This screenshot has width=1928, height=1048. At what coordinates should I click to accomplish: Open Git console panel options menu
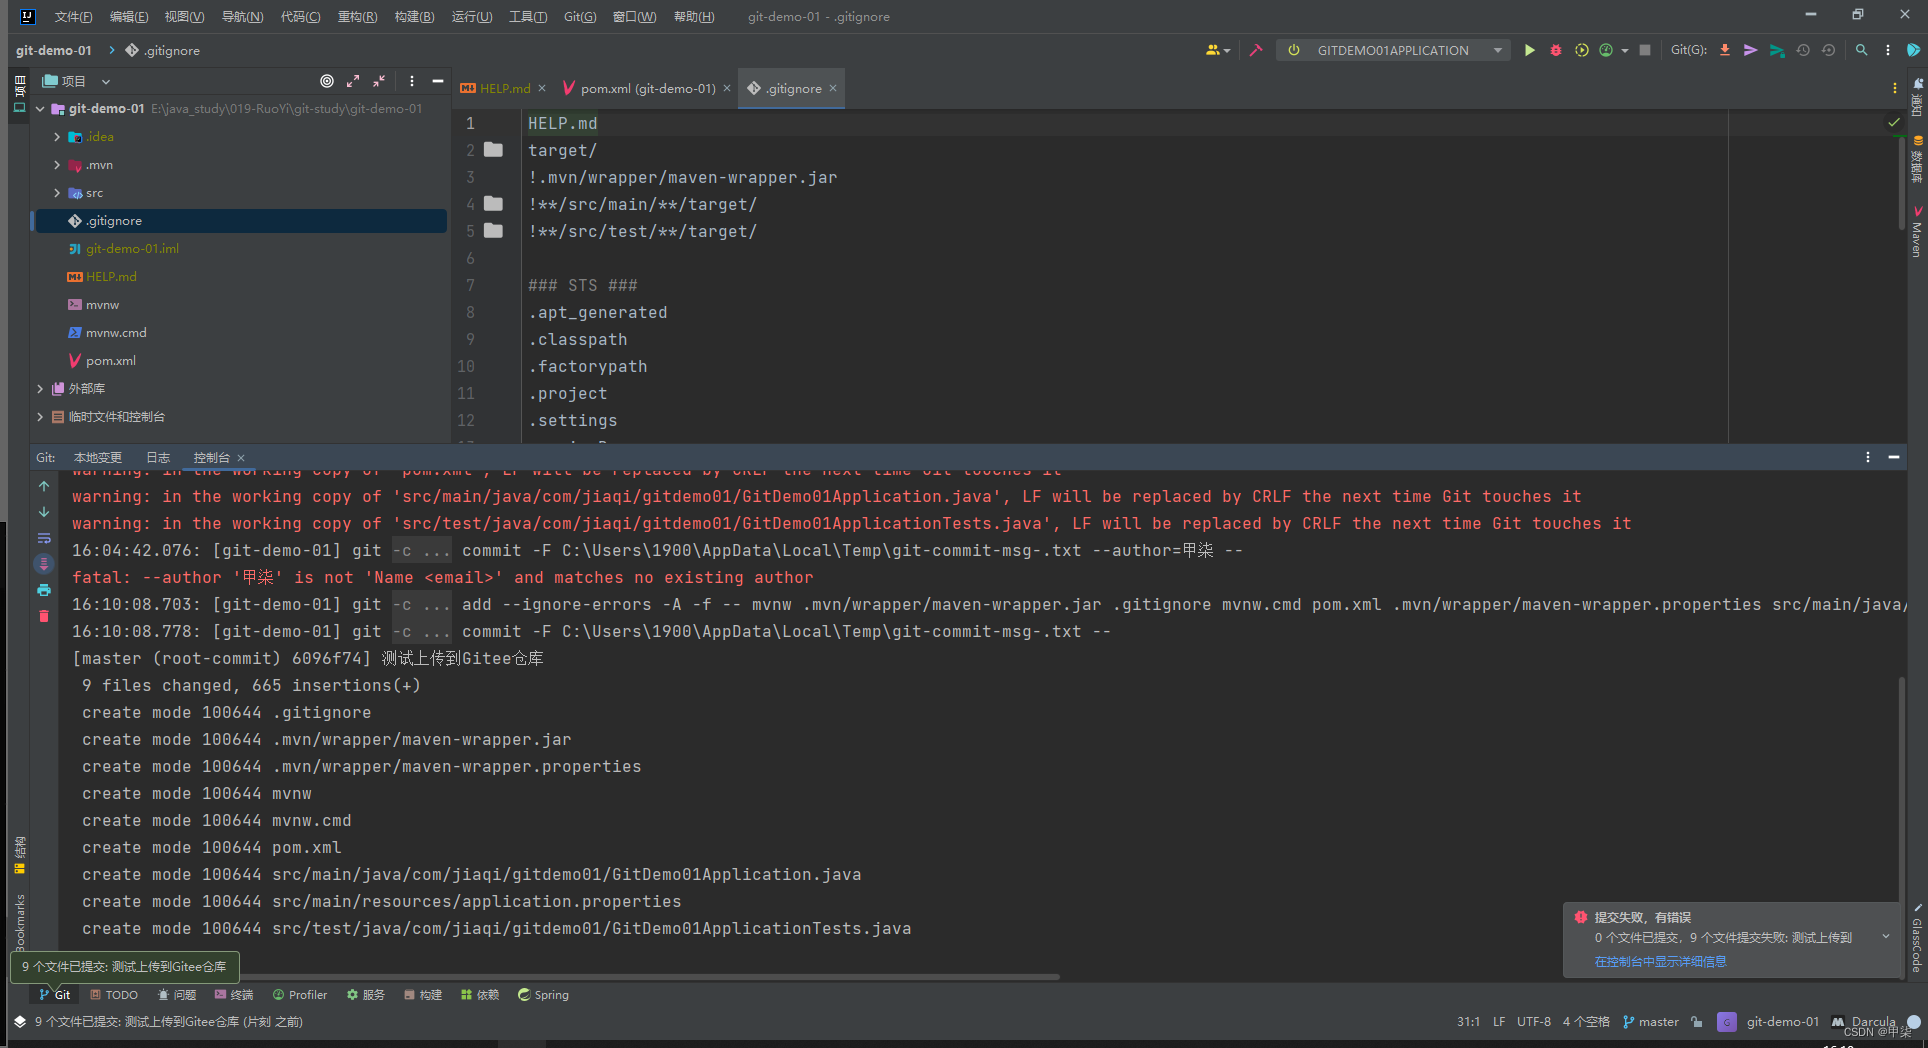click(1867, 457)
